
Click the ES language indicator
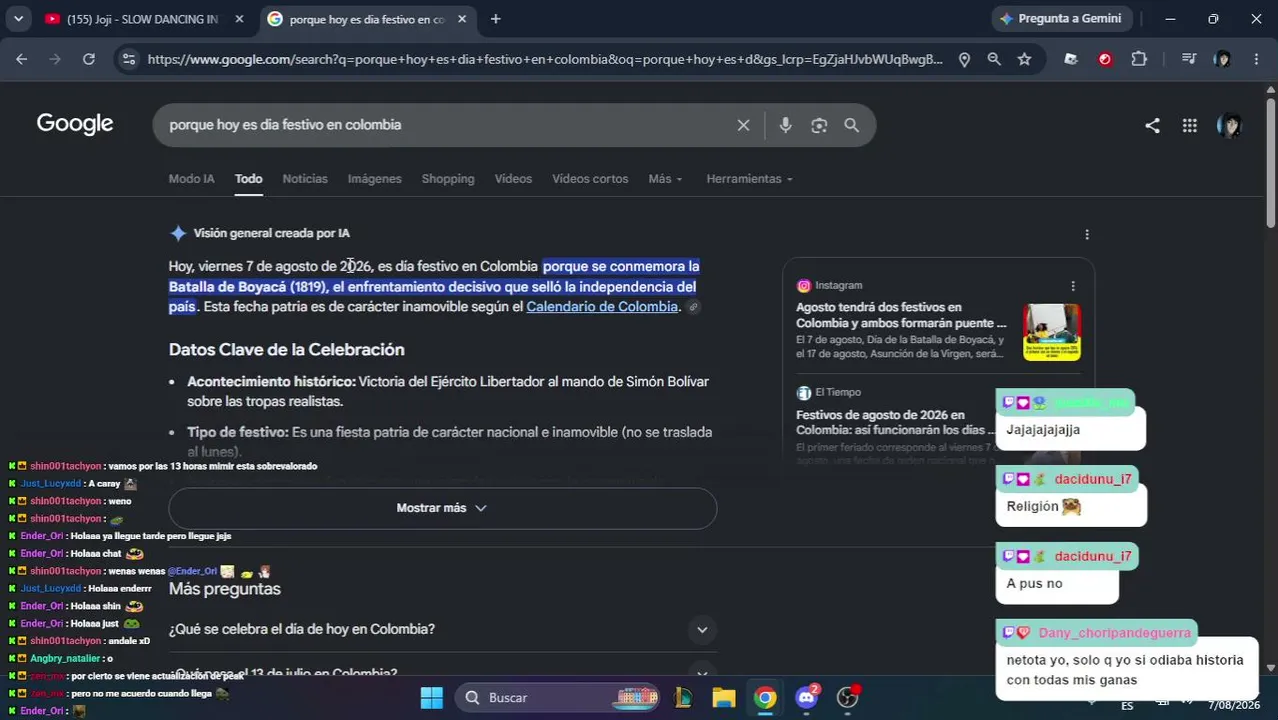point(1127,705)
